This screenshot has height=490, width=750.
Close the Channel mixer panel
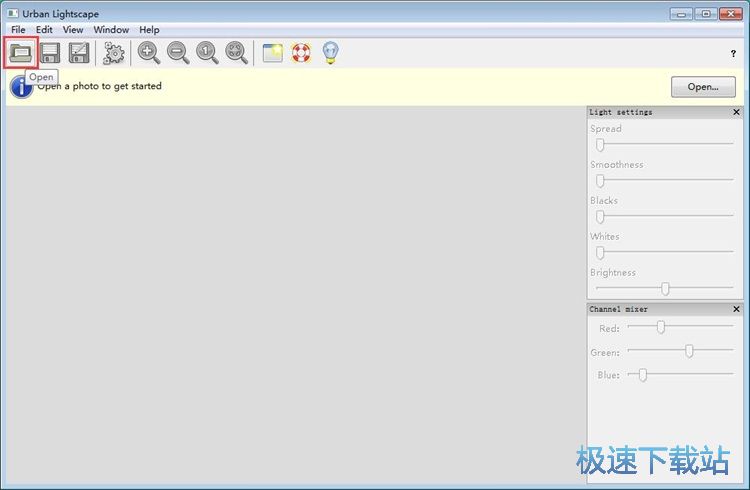[737, 309]
